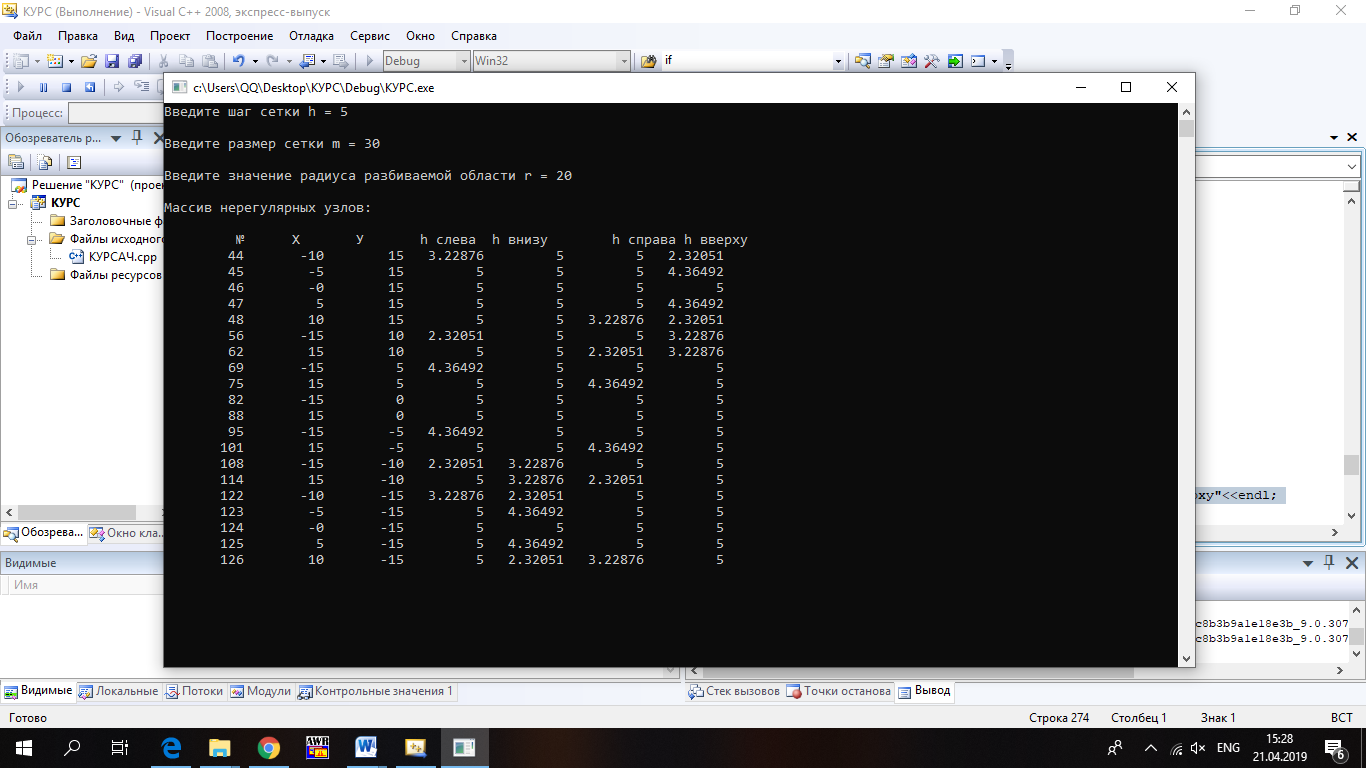Click the ENG language indicator in tray

coord(1229,747)
